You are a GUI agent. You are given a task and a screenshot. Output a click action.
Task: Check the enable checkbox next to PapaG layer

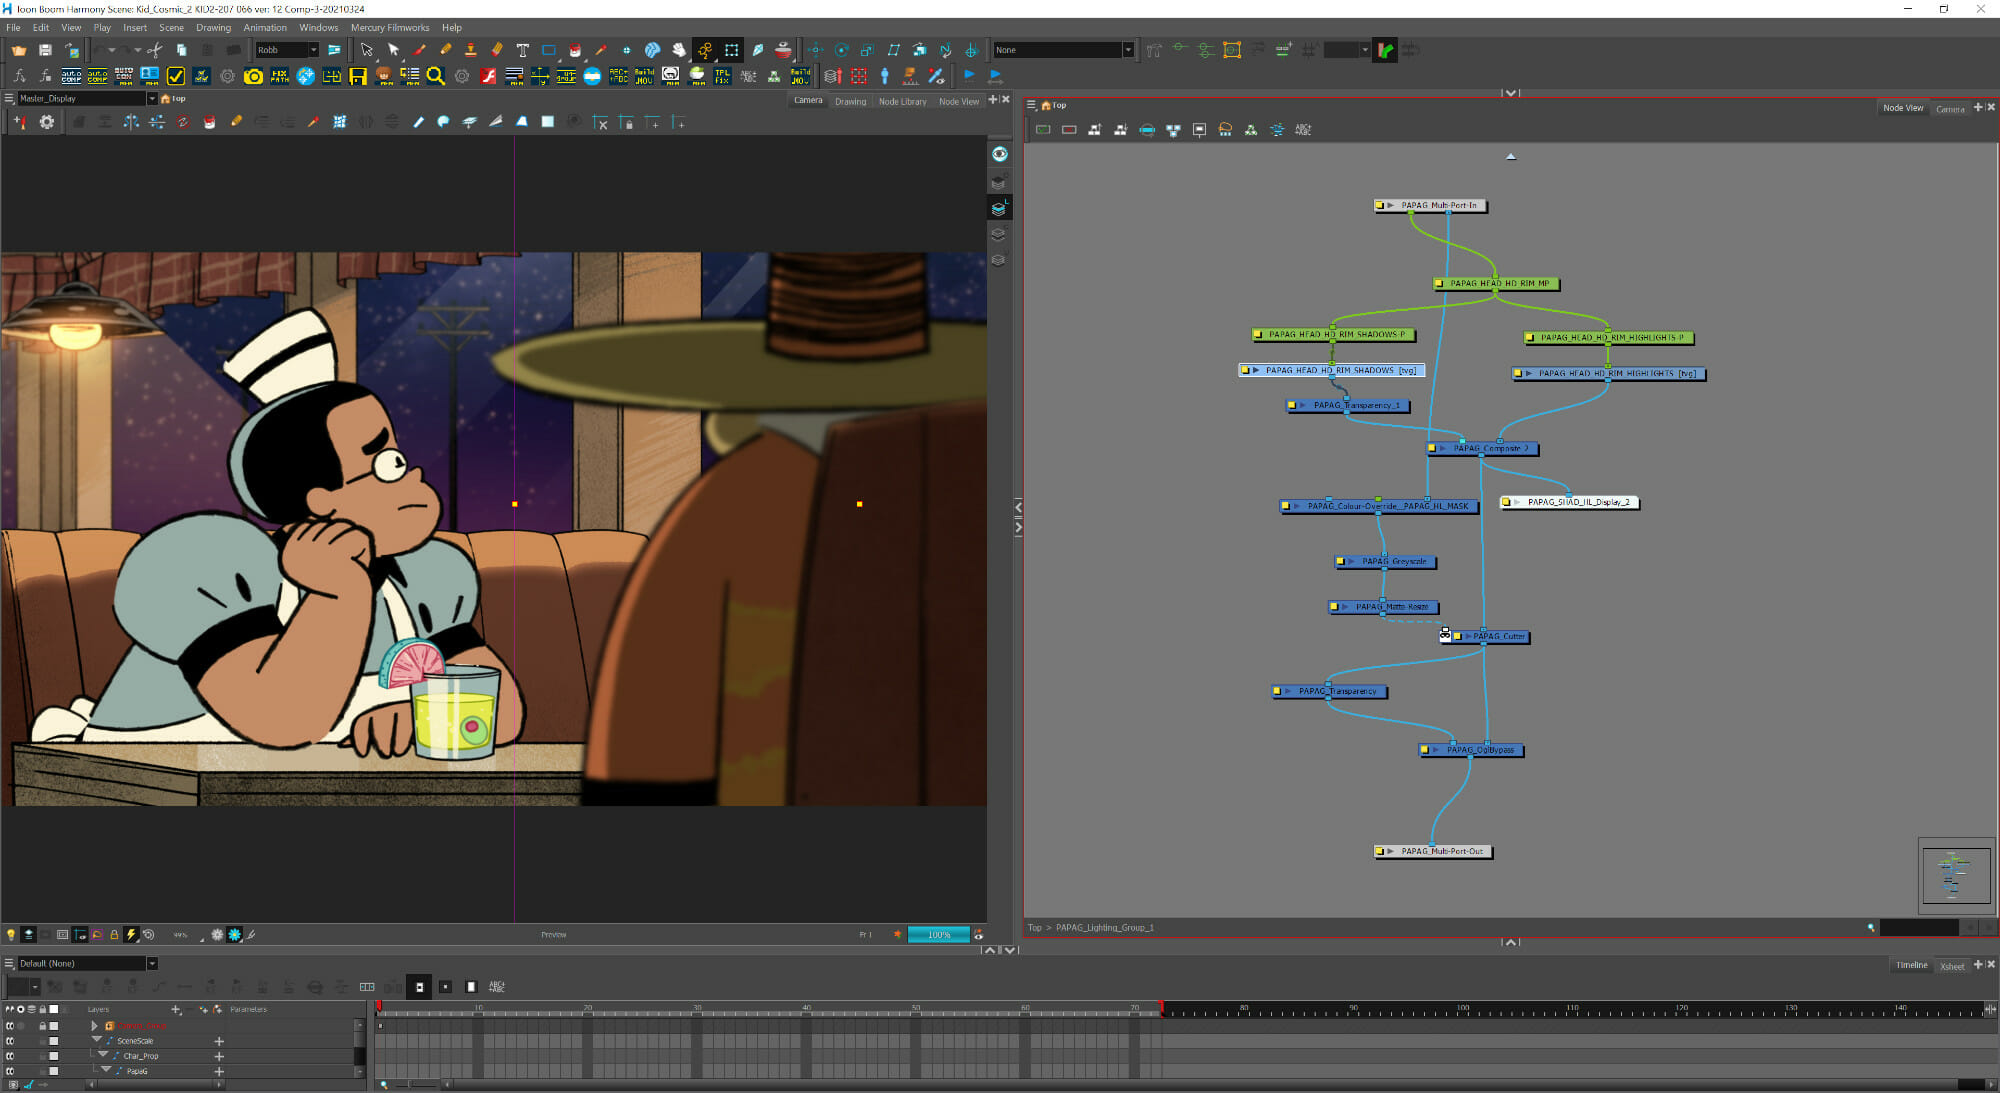tap(53, 1071)
